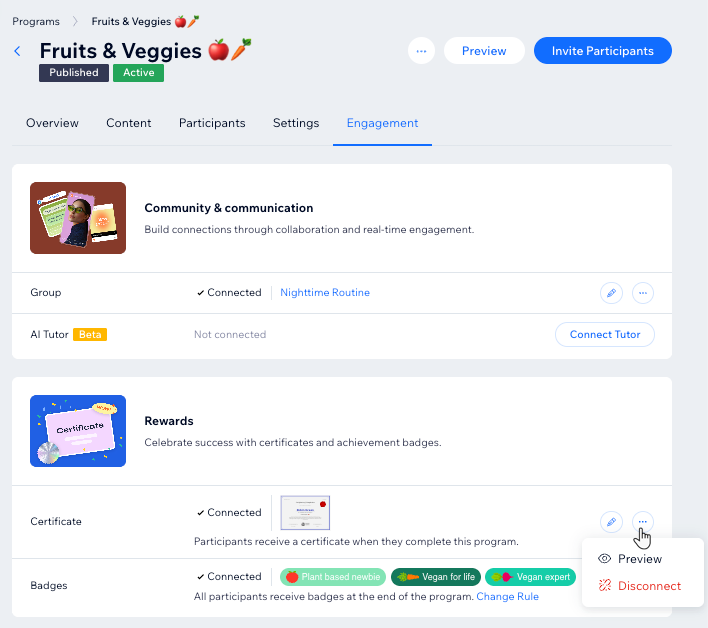The image size is (708, 628).
Task: Open the Nighttime Routine group link
Action: click(x=325, y=293)
